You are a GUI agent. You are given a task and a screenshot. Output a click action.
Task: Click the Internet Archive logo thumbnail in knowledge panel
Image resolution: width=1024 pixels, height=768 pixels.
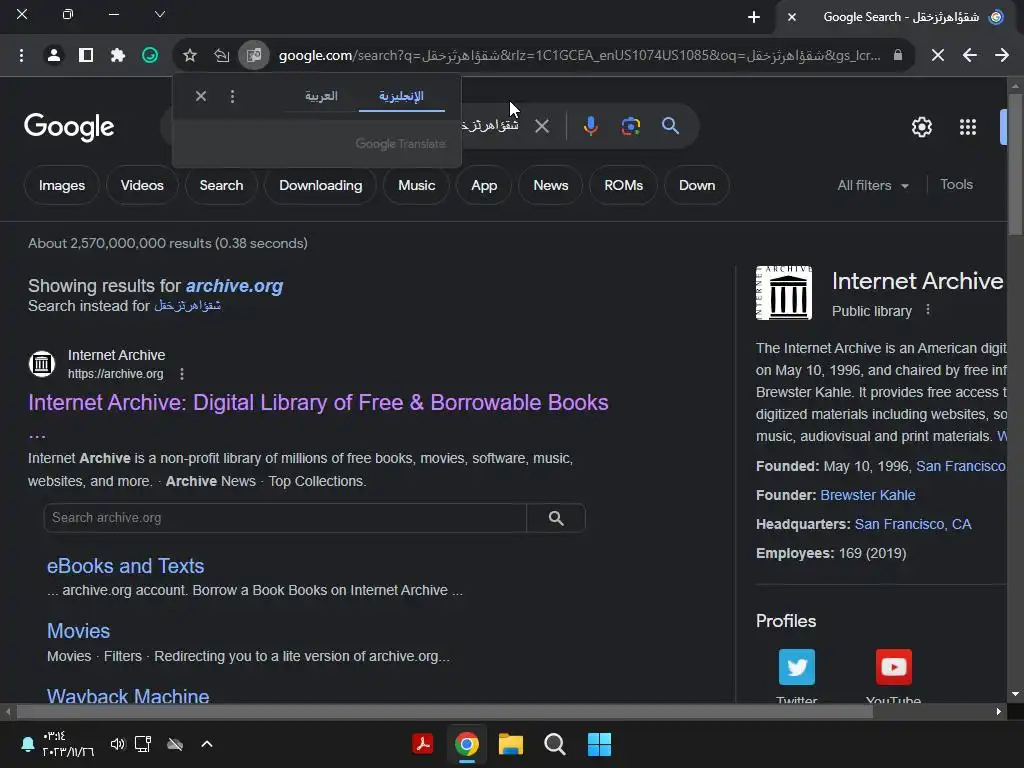coord(784,293)
